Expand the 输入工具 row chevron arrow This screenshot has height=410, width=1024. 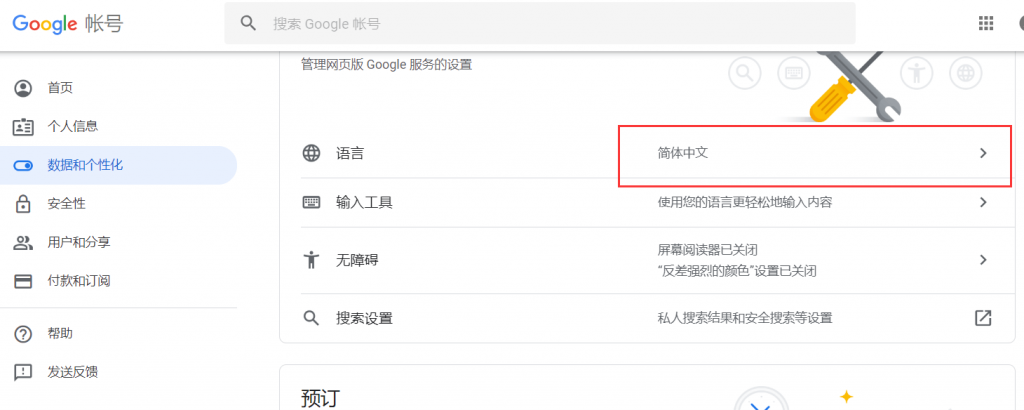[x=983, y=202]
